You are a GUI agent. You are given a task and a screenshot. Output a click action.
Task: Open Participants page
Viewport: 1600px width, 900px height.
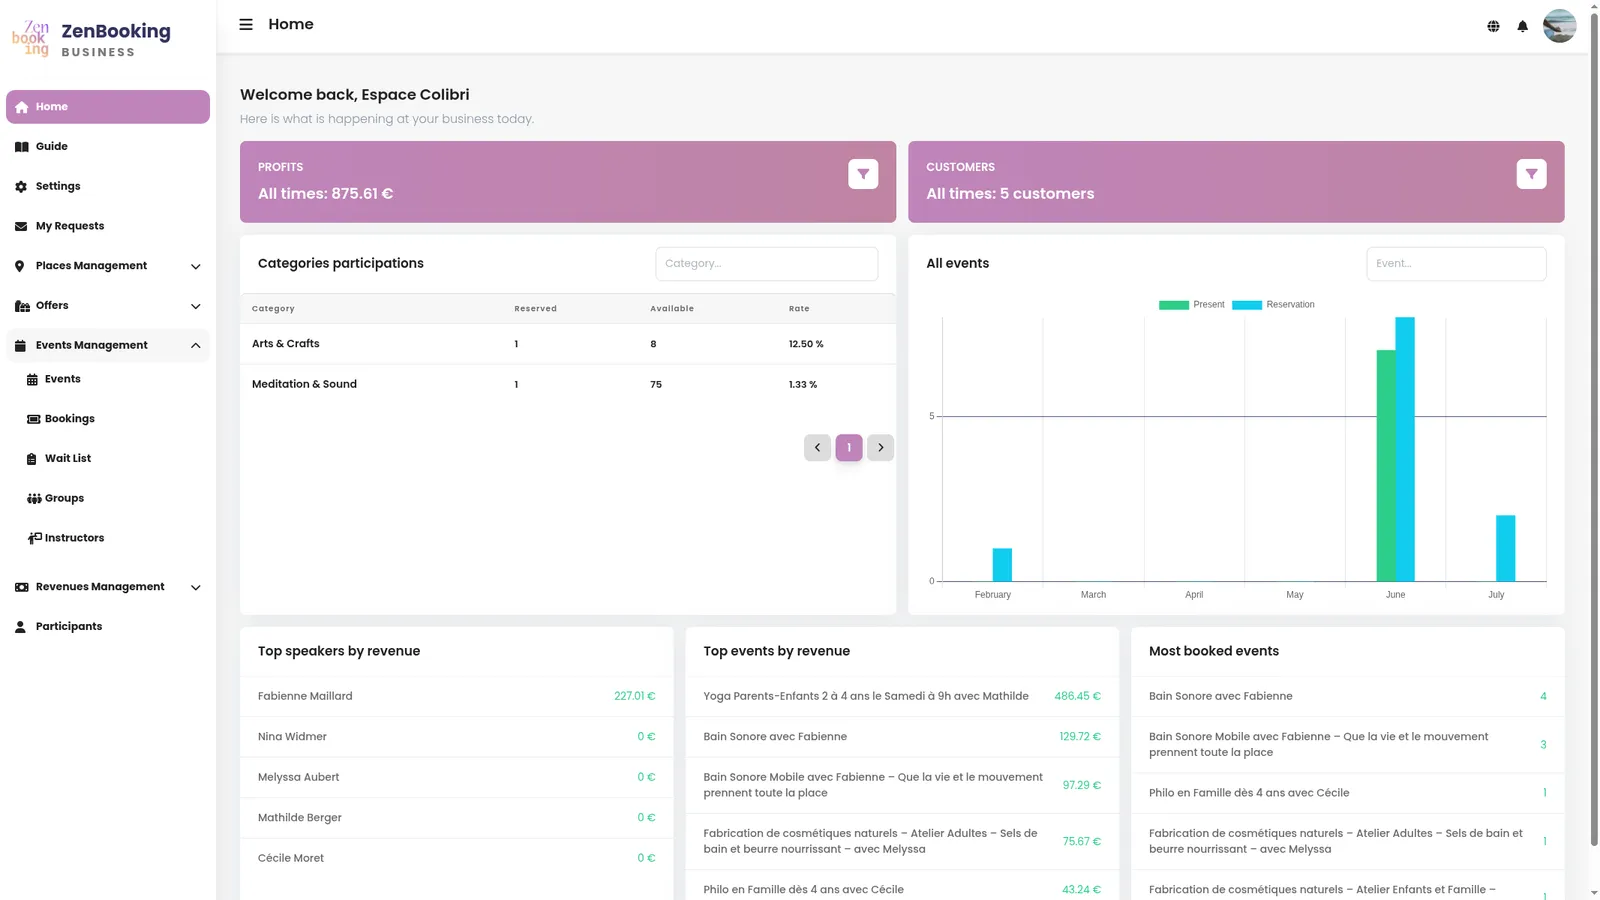click(108, 627)
